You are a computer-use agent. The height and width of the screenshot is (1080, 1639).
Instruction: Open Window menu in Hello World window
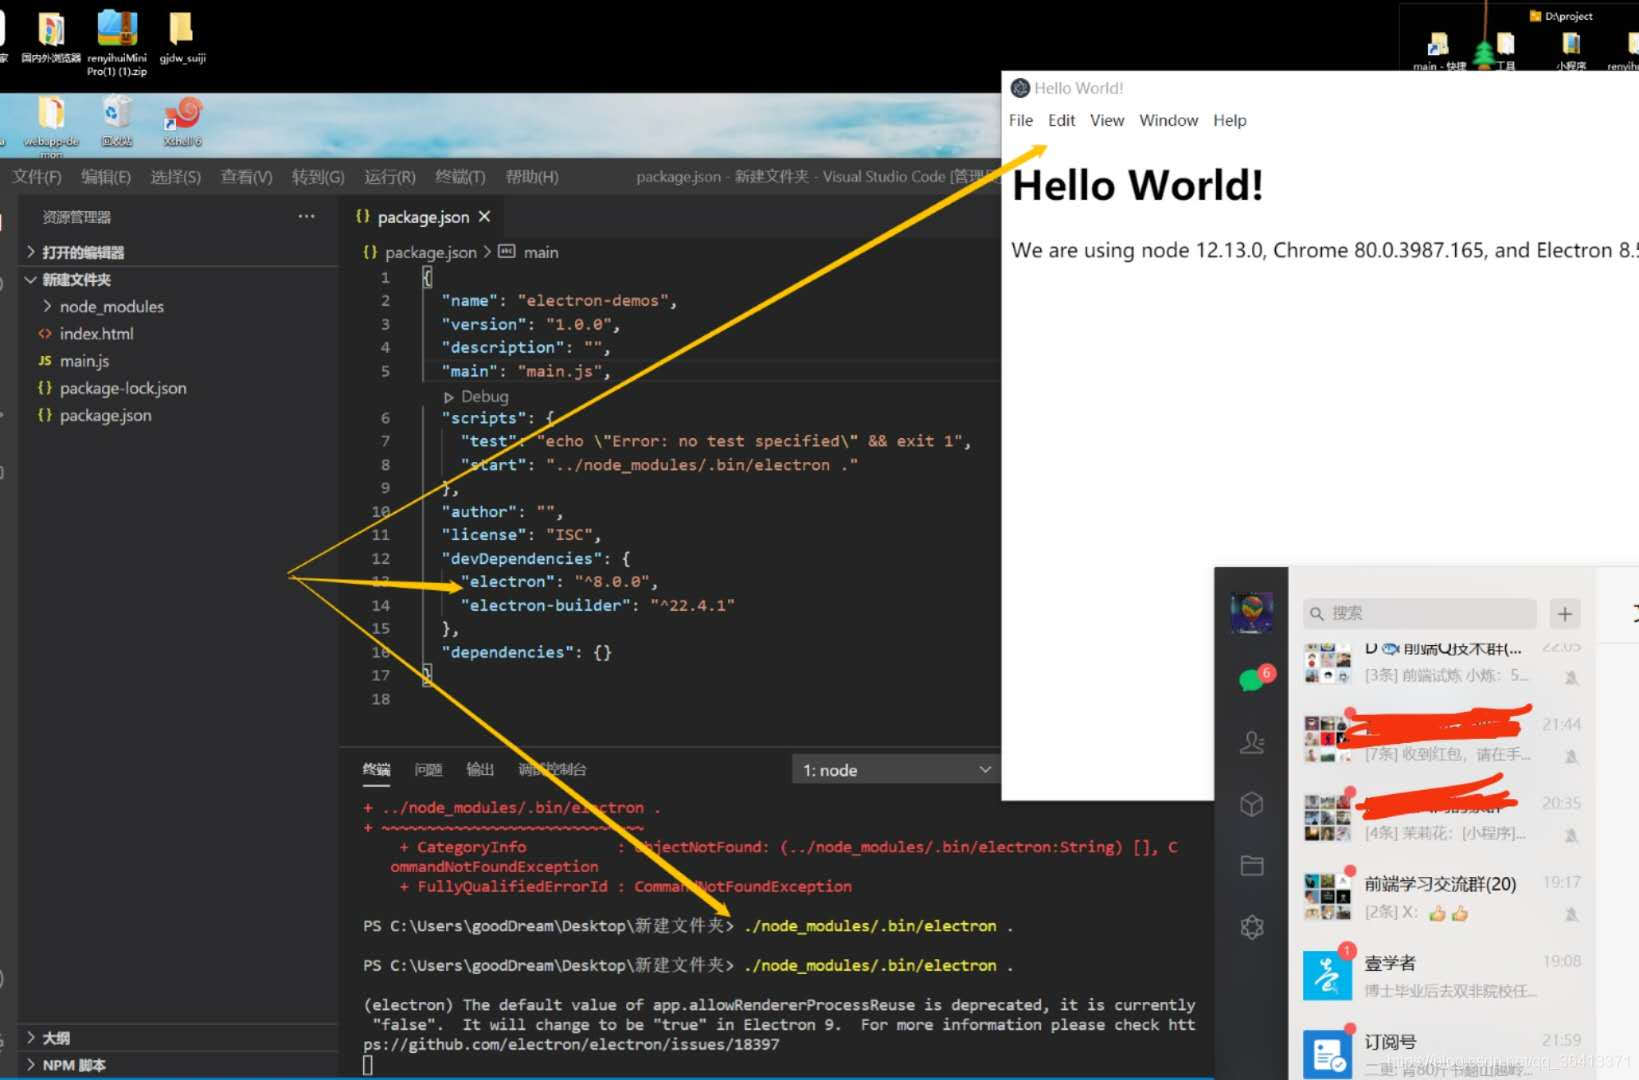1168,120
